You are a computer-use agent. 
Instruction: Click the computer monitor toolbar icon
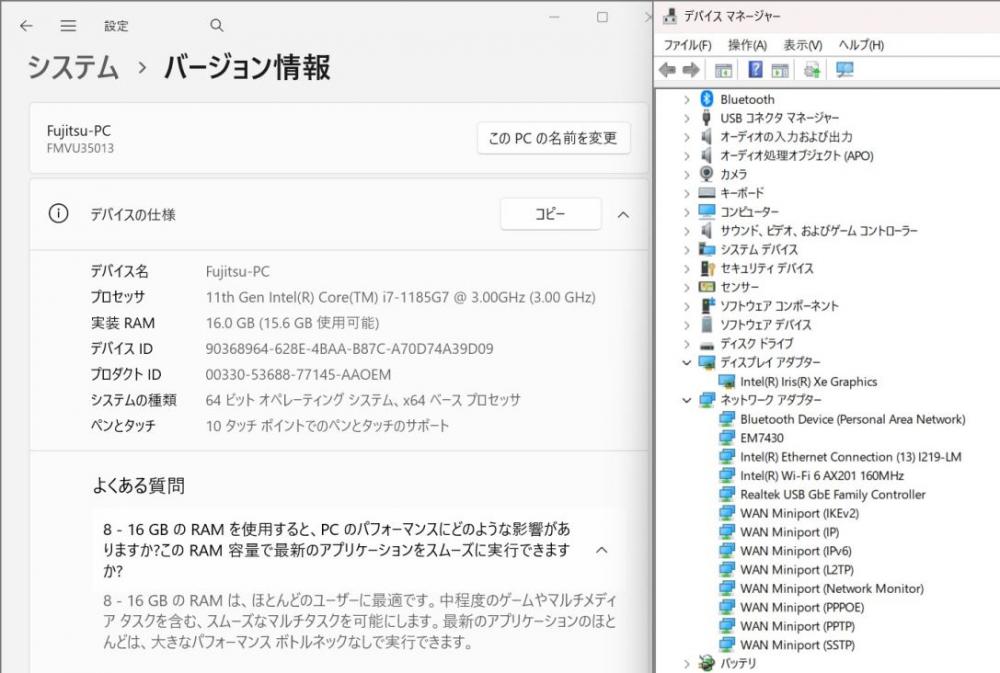pos(845,70)
